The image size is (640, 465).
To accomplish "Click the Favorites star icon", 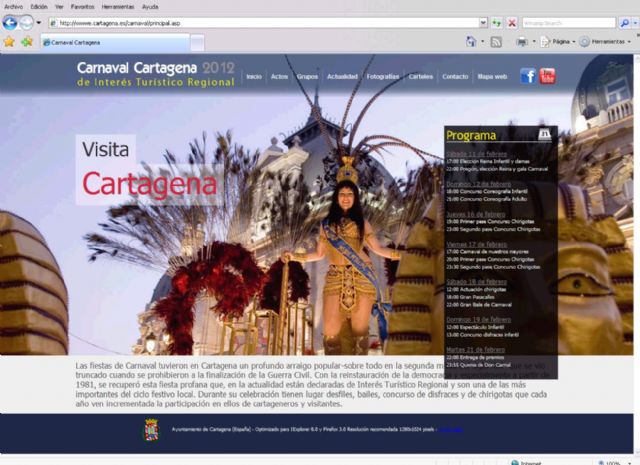I will tap(9, 42).
